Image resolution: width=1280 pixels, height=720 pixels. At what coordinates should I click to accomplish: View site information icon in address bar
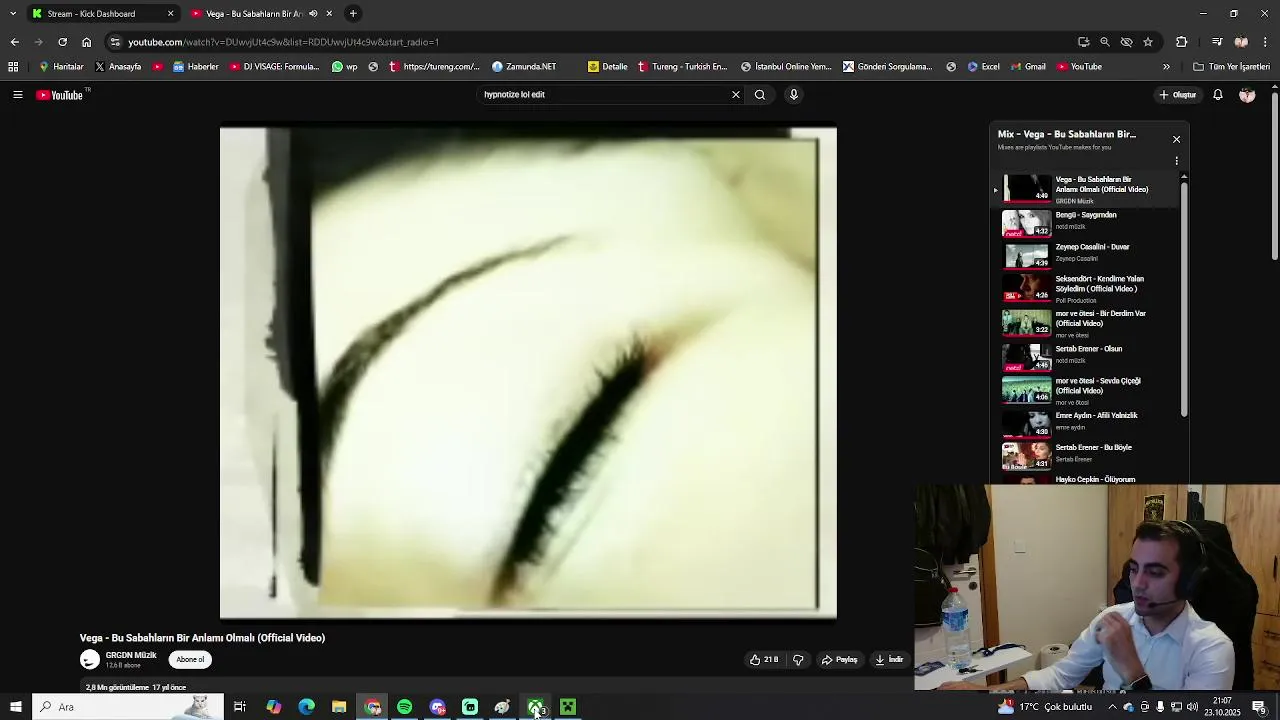[115, 42]
